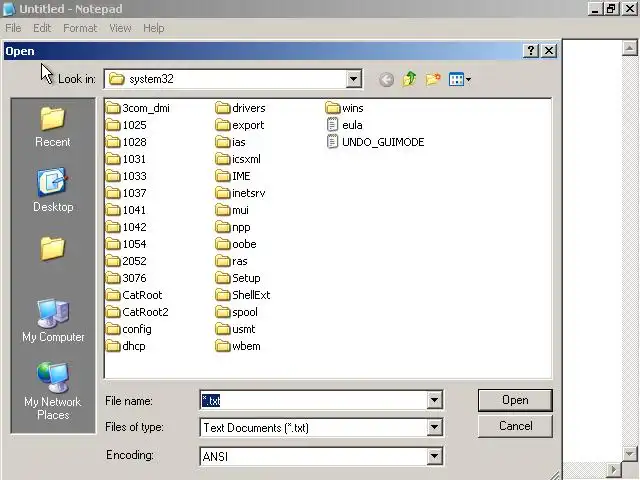Select the inetsrv folder
The width and height of the screenshot is (640, 480).
pyautogui.click(x=240, y=193)
